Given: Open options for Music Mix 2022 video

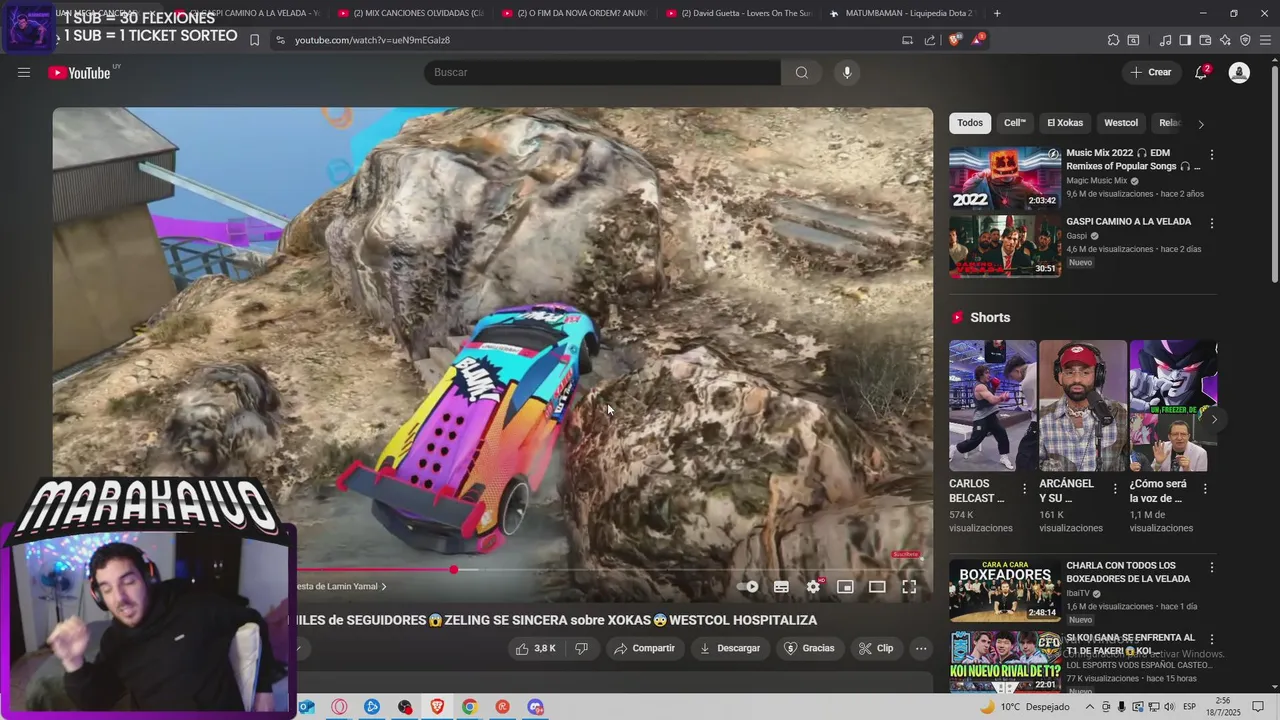Looking at the screenshot, I should tap(1212, 155).
